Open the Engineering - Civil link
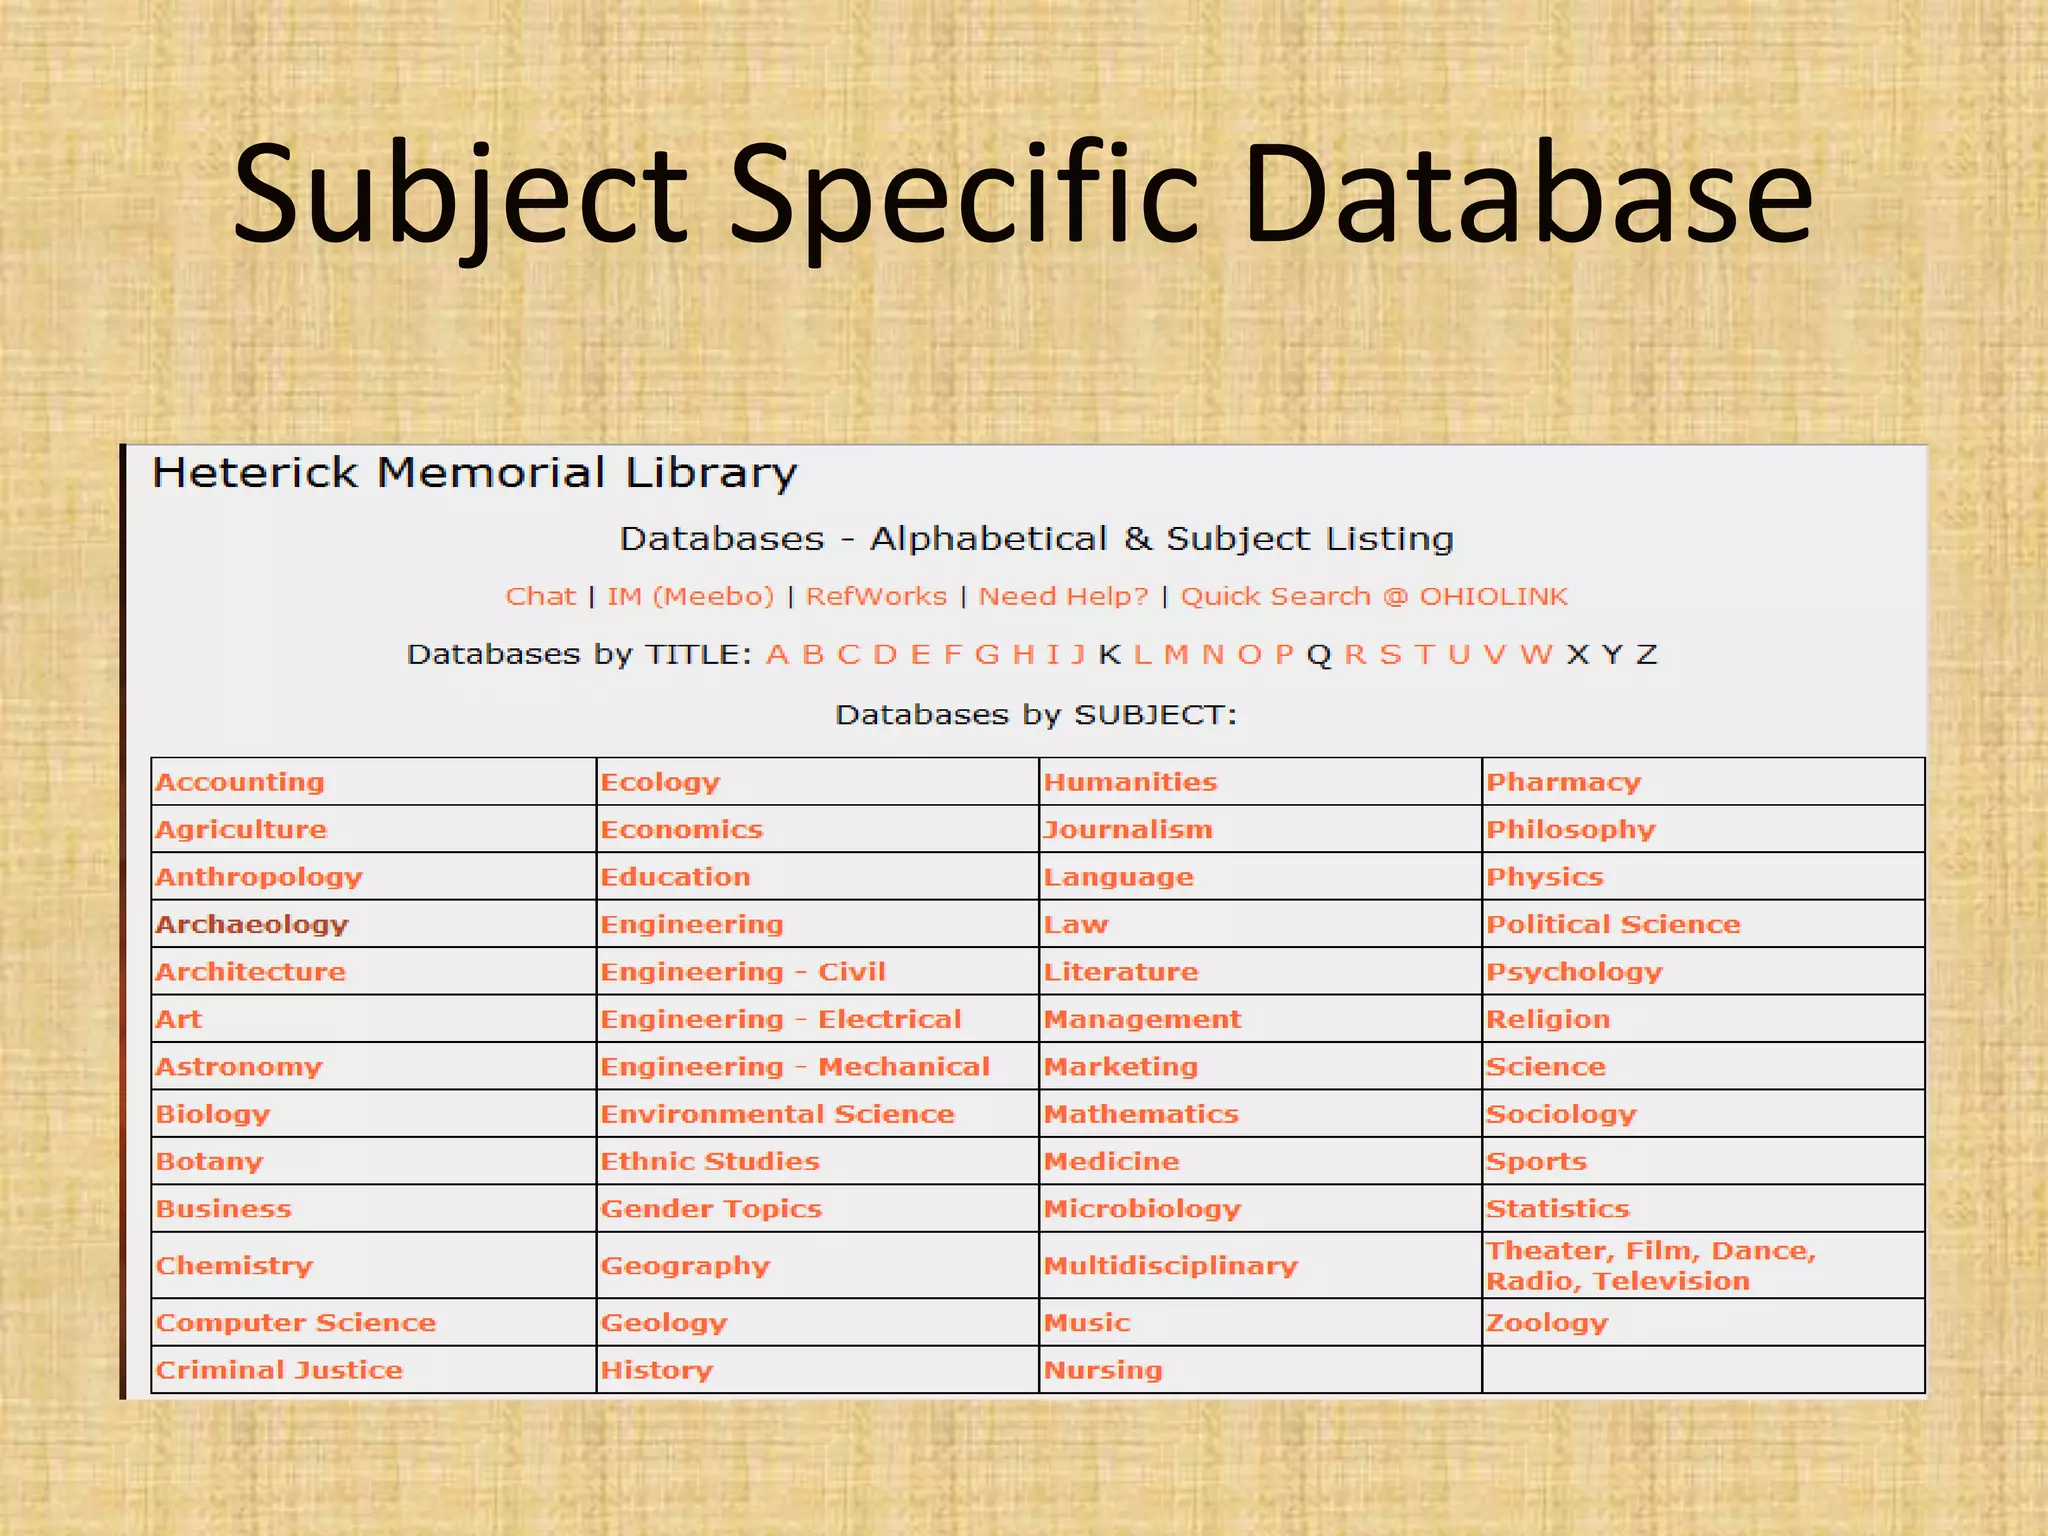Viewport: 2048px width, 1536px height. click(743, 972)
